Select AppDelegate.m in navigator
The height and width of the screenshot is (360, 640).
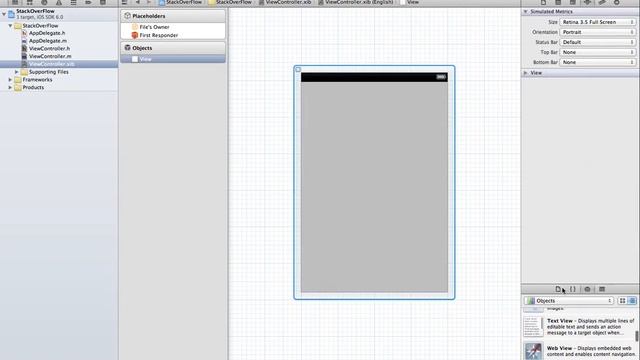point(48,41)
